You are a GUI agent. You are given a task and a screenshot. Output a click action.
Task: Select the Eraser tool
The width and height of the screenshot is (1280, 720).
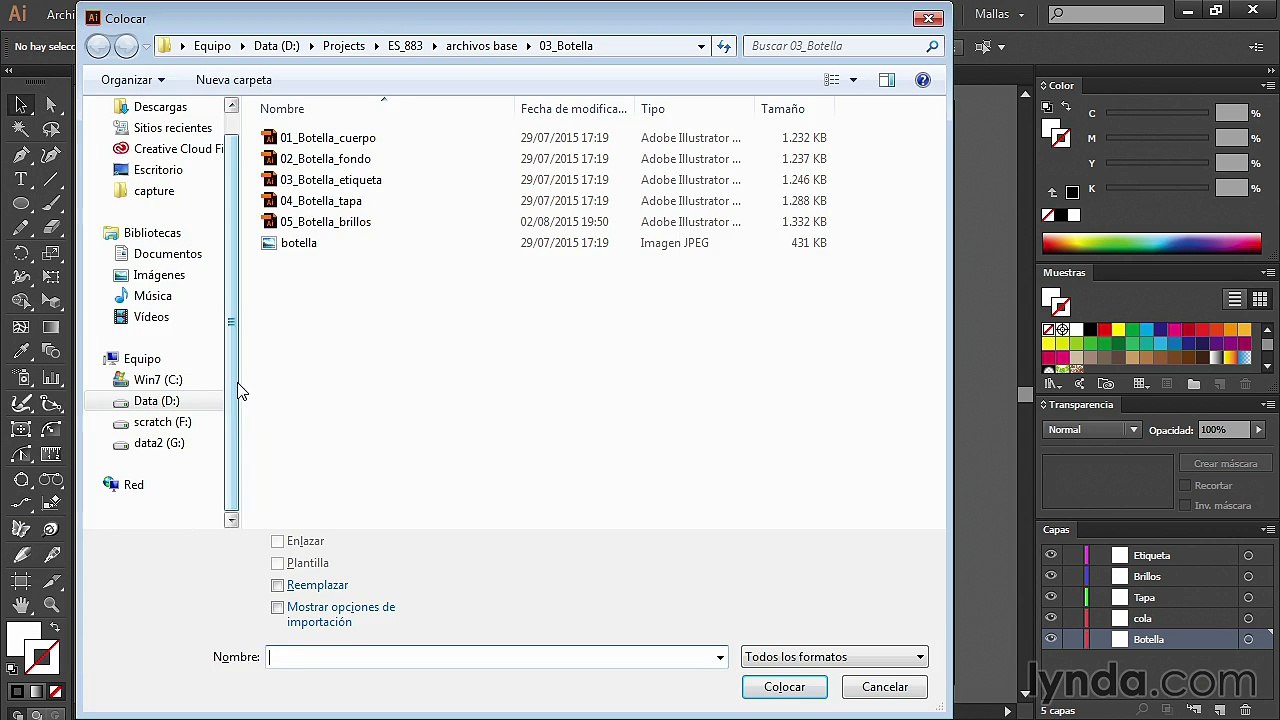coord(52,229)
